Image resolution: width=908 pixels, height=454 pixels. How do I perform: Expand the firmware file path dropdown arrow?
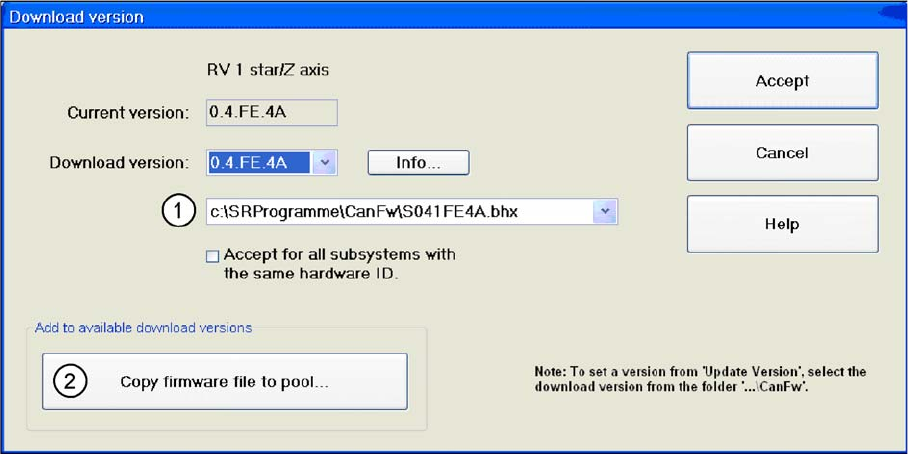point(605,212)
